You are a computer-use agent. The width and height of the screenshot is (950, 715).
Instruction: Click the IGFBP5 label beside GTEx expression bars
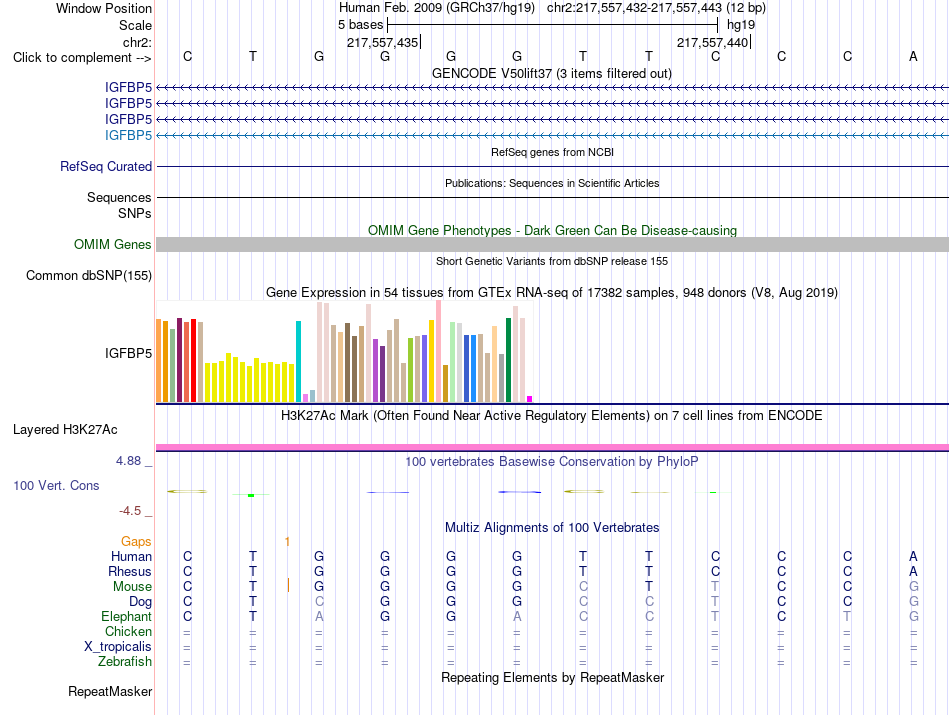click(128, 353)
